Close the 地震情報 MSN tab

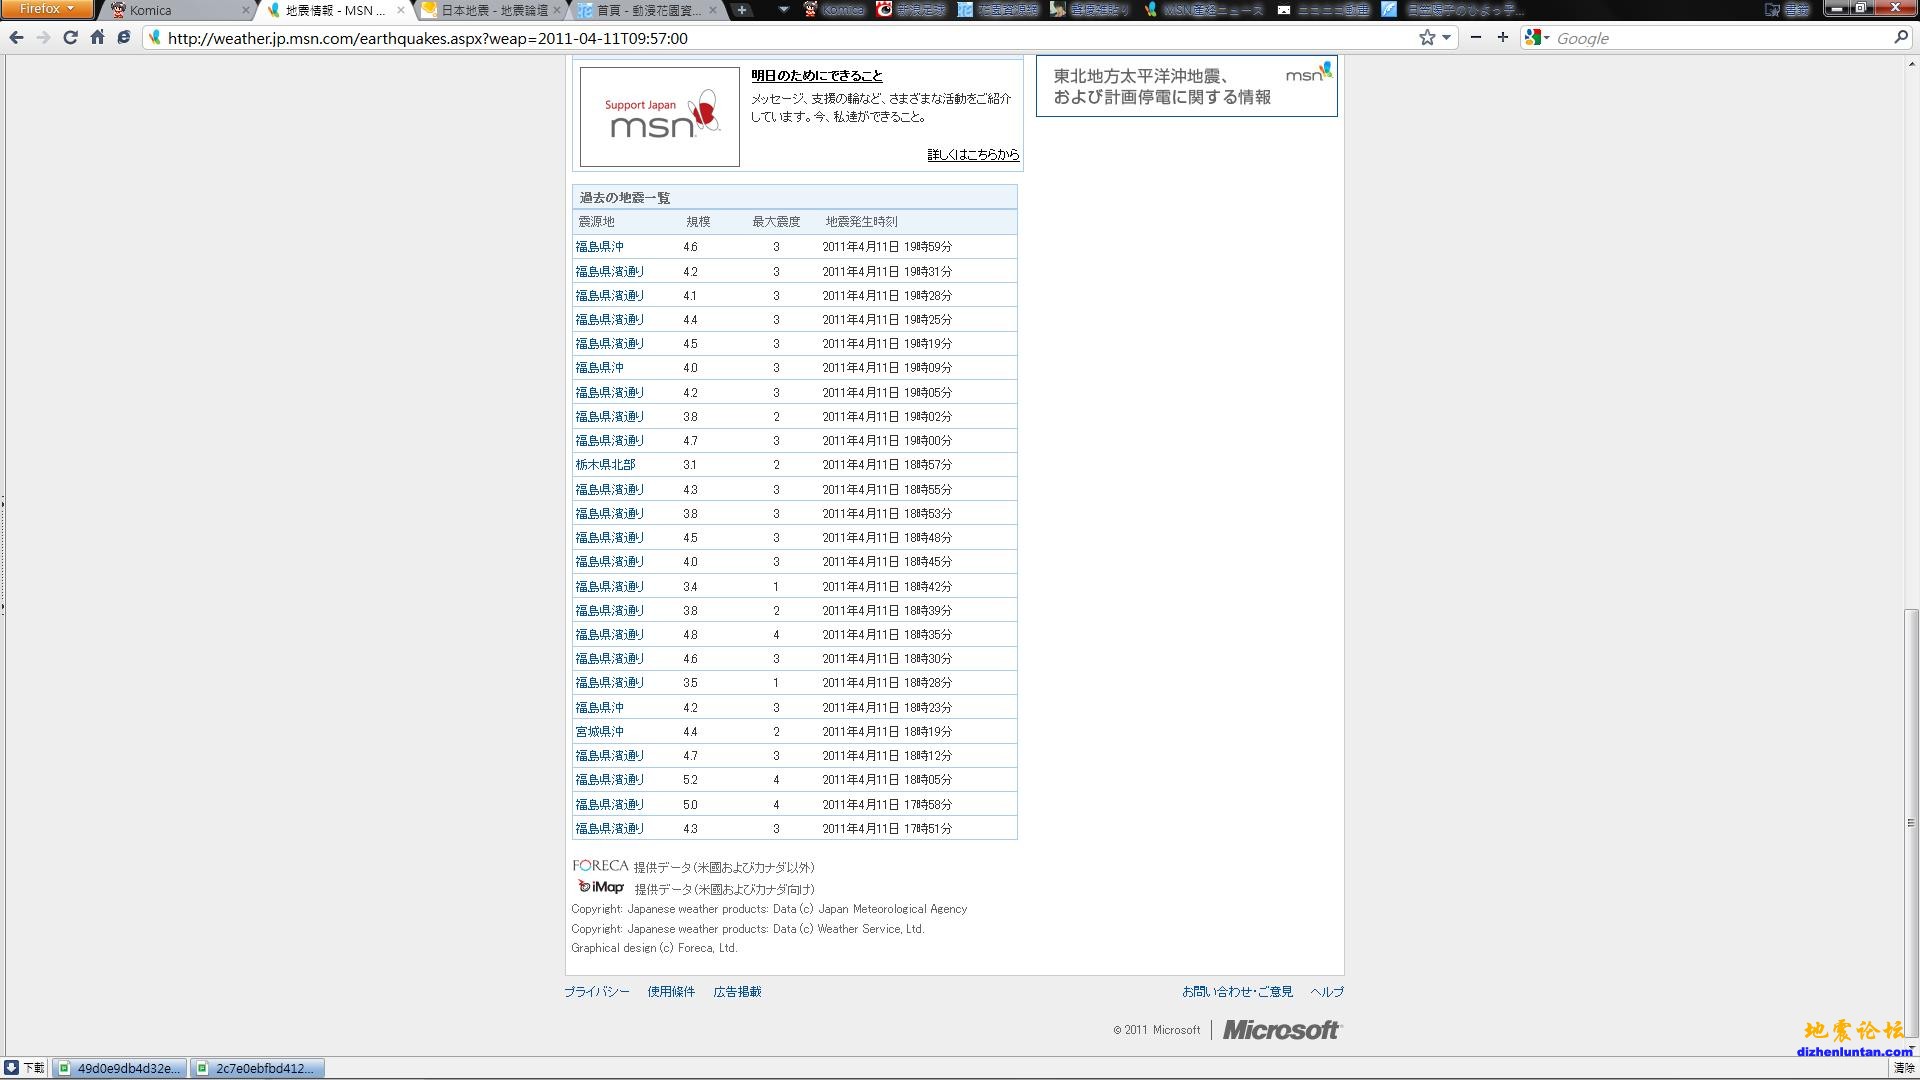pos(401,10)
